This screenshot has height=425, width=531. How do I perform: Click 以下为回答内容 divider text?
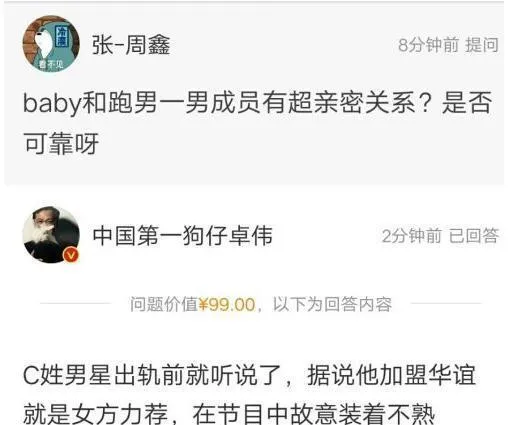click(x=333, y=304)
